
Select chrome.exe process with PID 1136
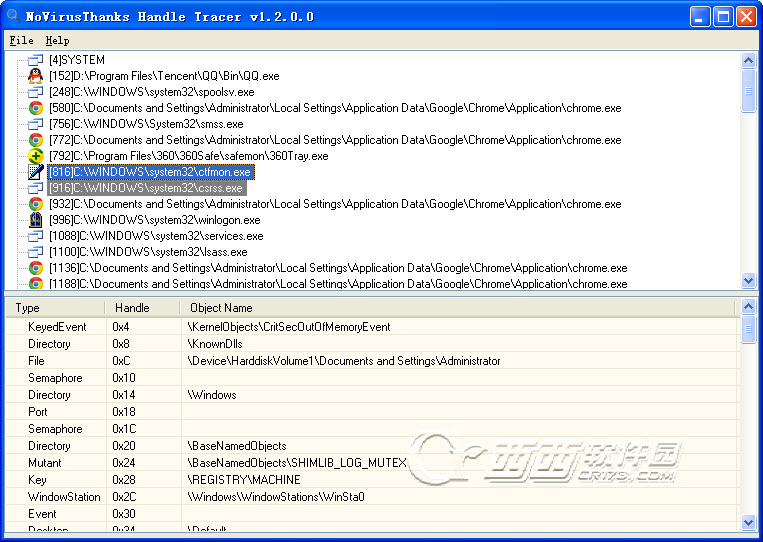click(x=338, y=268)
